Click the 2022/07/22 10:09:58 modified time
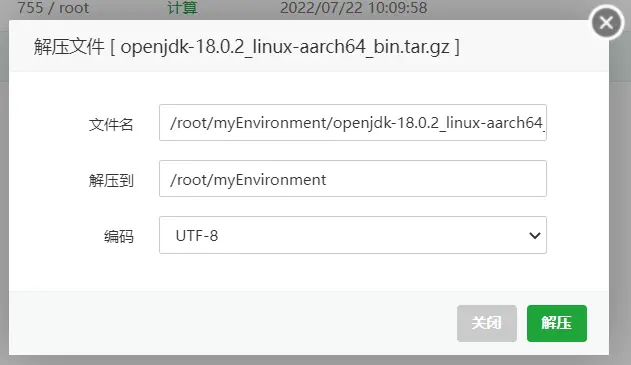 point(353,8)
